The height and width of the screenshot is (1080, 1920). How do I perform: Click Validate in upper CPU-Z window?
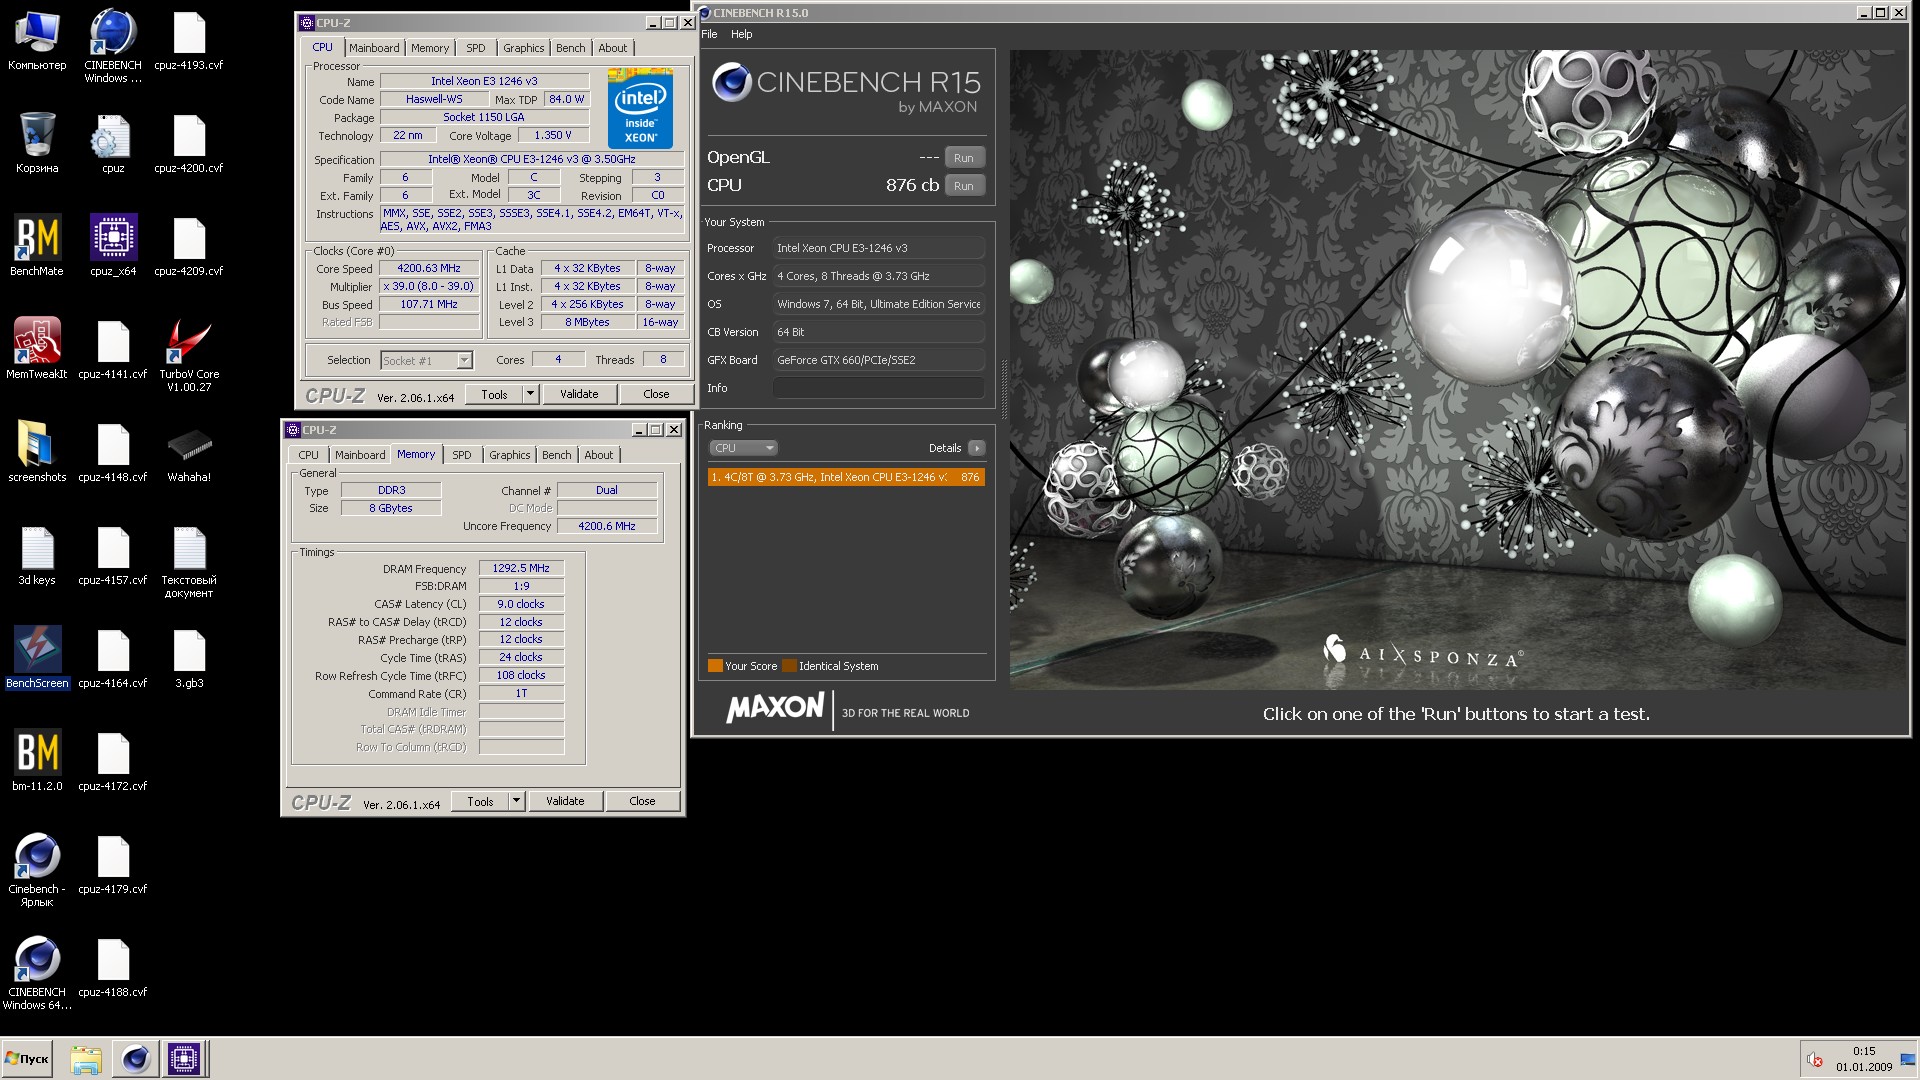pos(579,394)
